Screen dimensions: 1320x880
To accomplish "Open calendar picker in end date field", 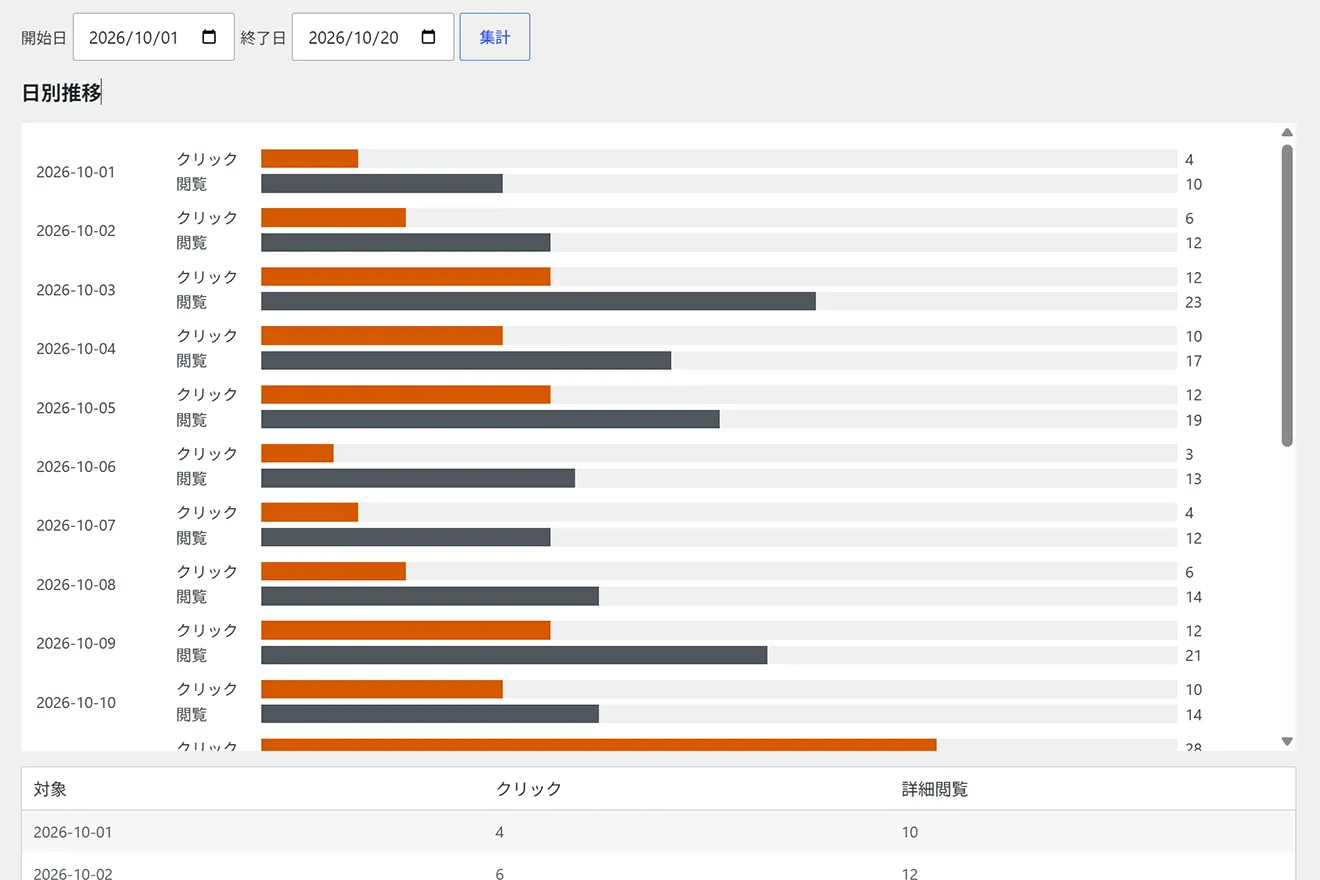I will coord(428,37).
